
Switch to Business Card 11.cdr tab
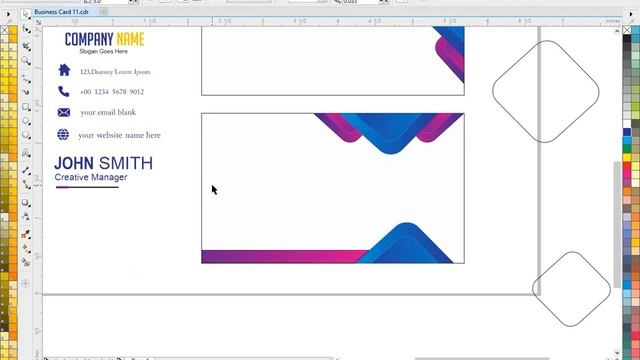(62, 12)
